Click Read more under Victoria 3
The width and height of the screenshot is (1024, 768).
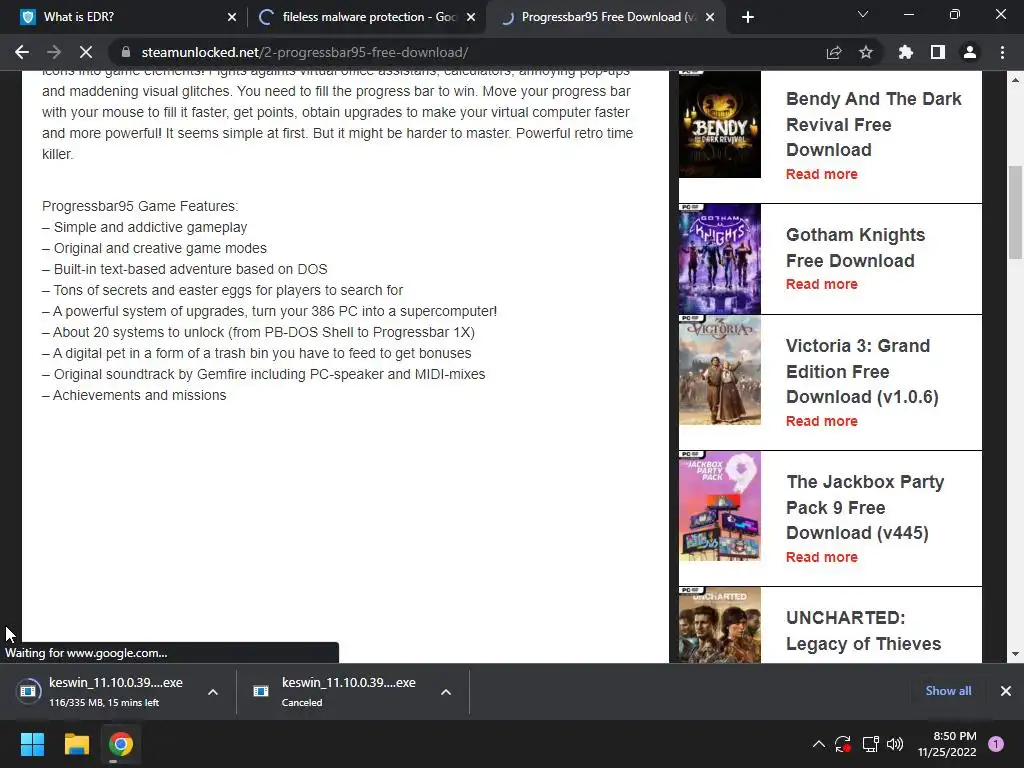(822, 421)
